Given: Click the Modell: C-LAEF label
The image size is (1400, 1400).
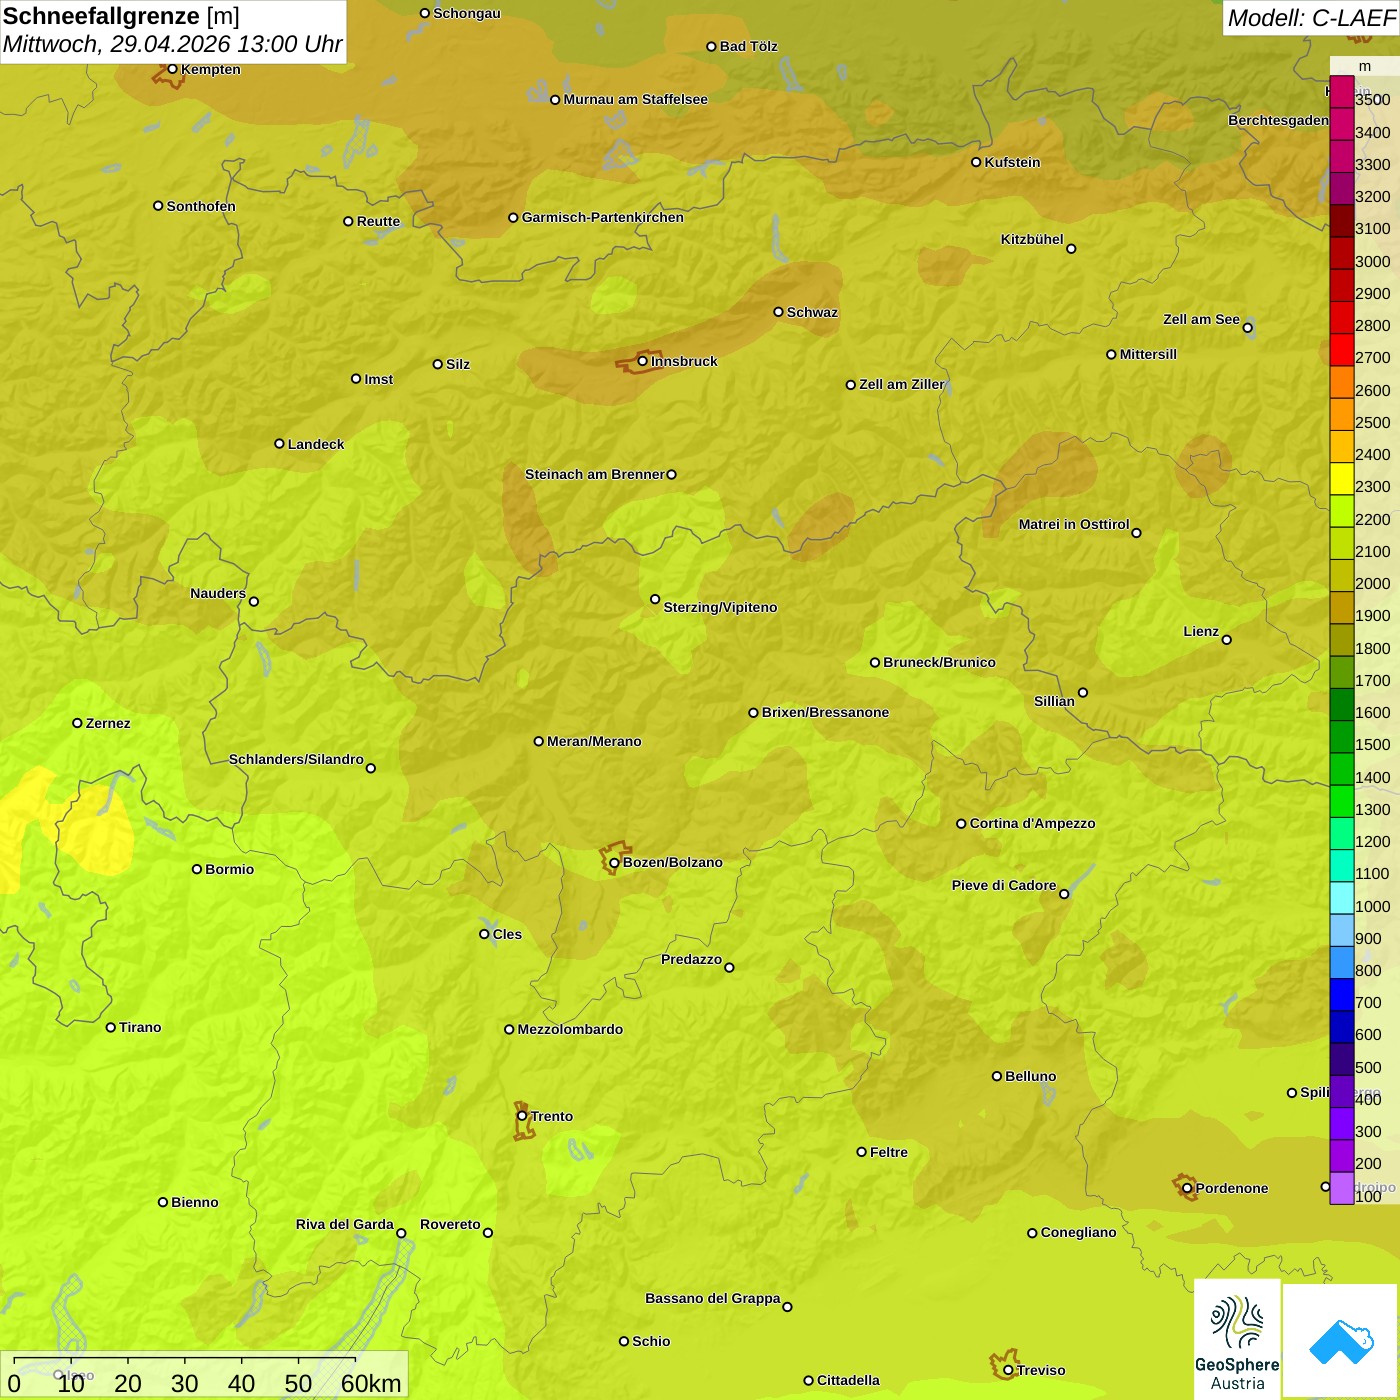Looking at the screenshot, I should point(1310,18).
